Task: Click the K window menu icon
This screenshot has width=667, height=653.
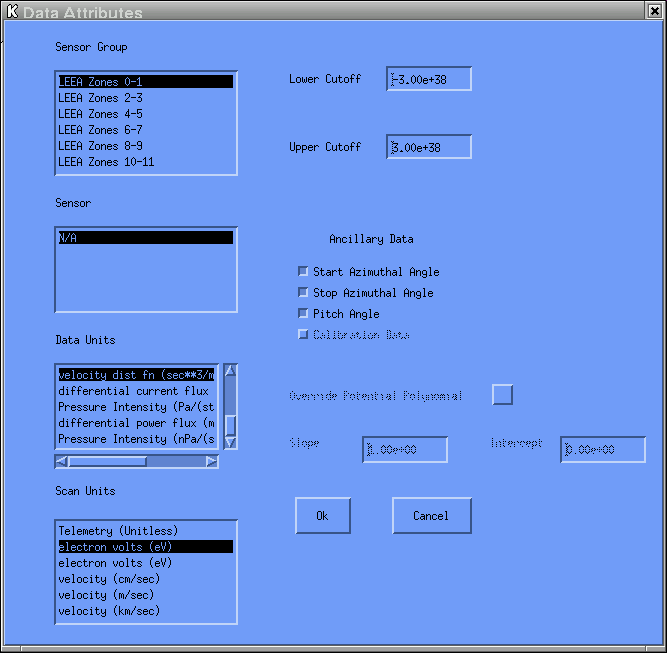Action: click(x=12, y=11)
